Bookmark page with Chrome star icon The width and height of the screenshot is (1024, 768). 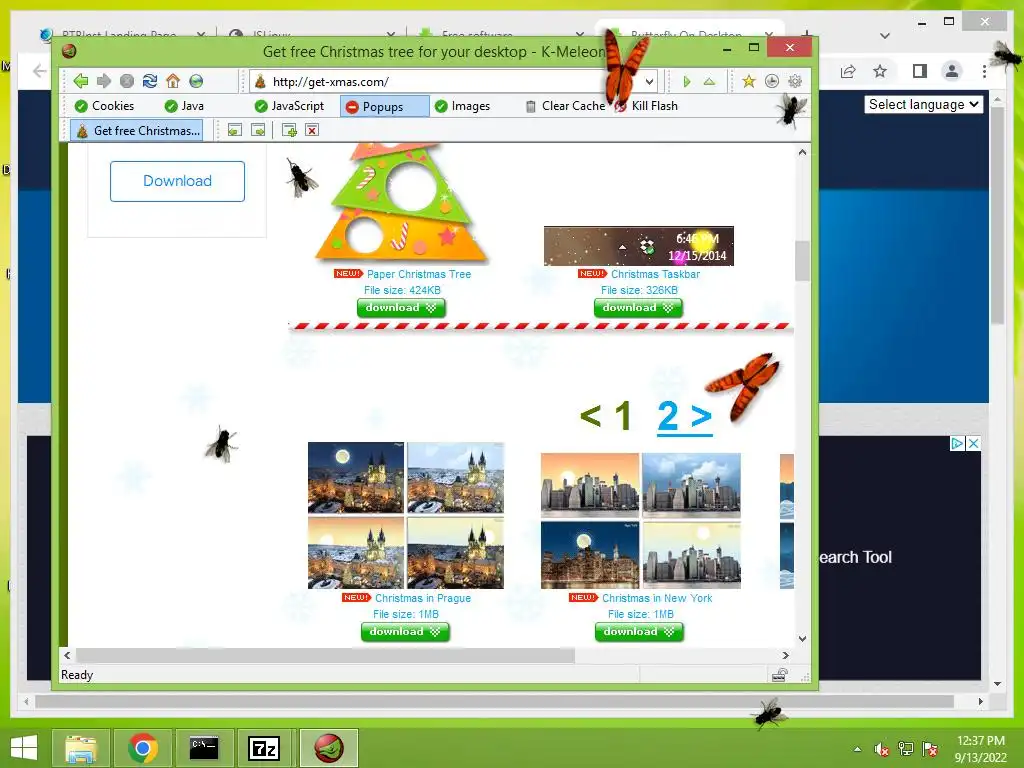(880, 71)
